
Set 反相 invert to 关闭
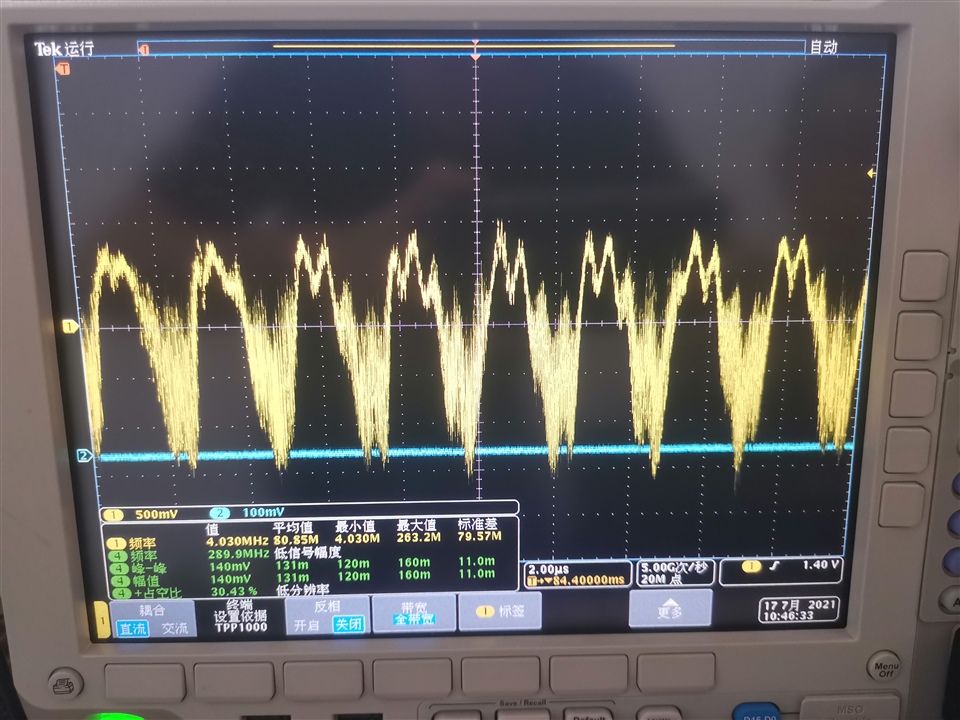click(x=349, y=624)
